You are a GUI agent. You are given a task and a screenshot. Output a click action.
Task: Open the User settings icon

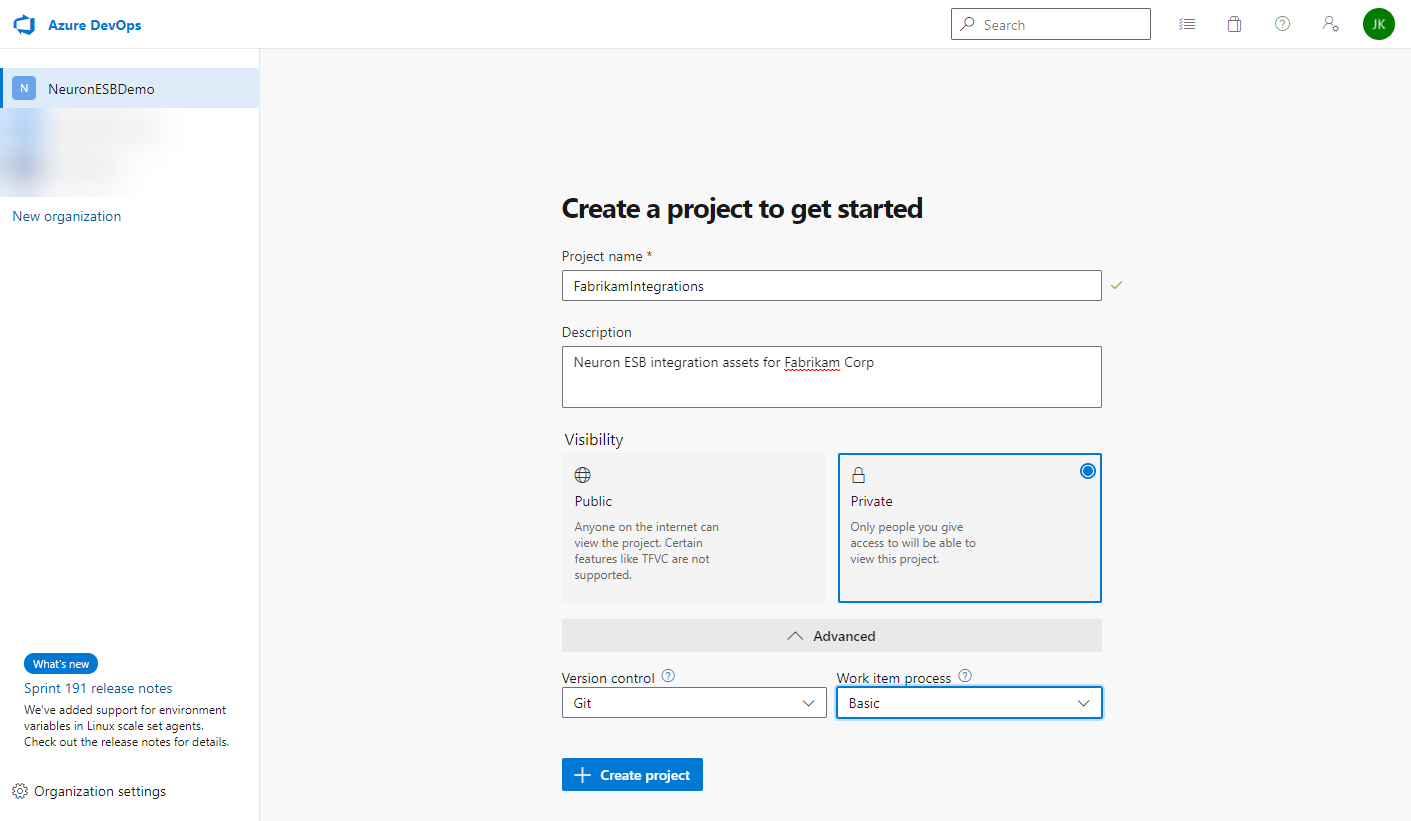pos(1330,24)
